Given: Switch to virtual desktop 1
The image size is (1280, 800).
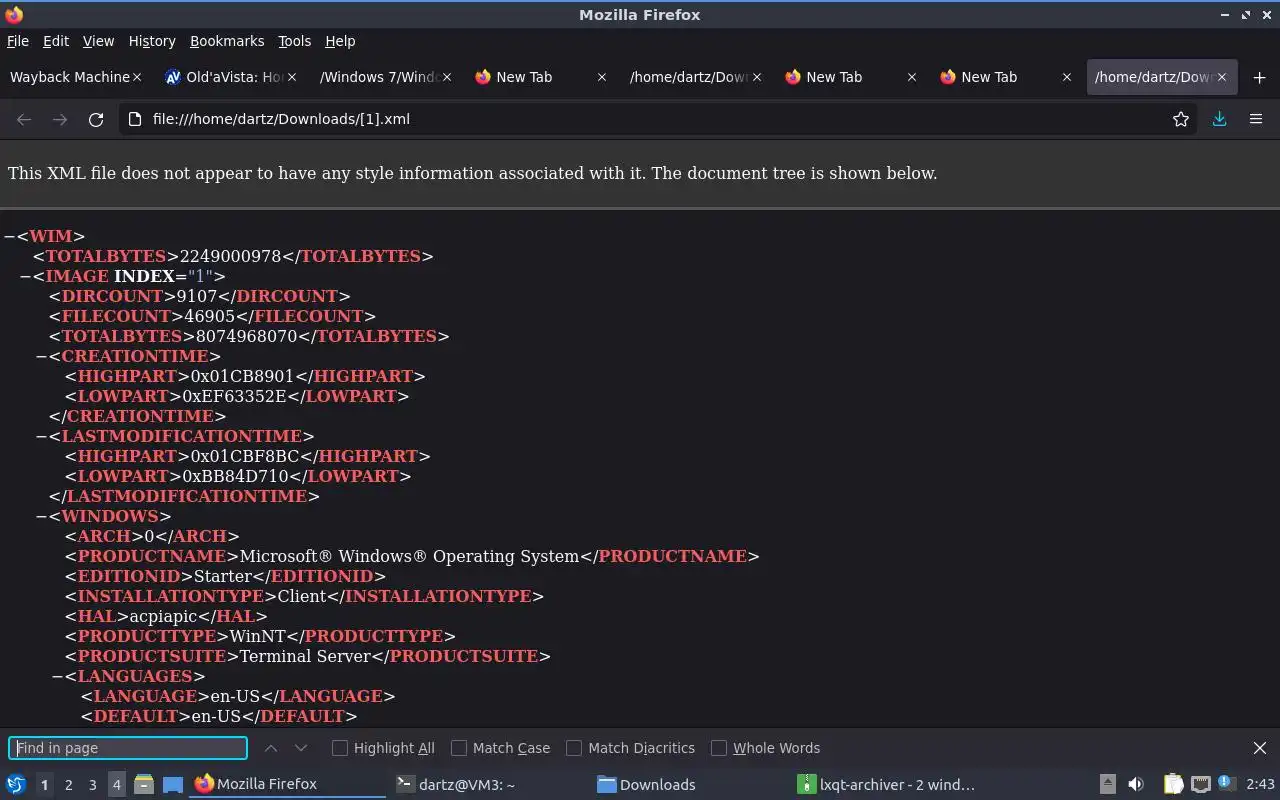Looking at the screenshot, I should pos(44,785).
